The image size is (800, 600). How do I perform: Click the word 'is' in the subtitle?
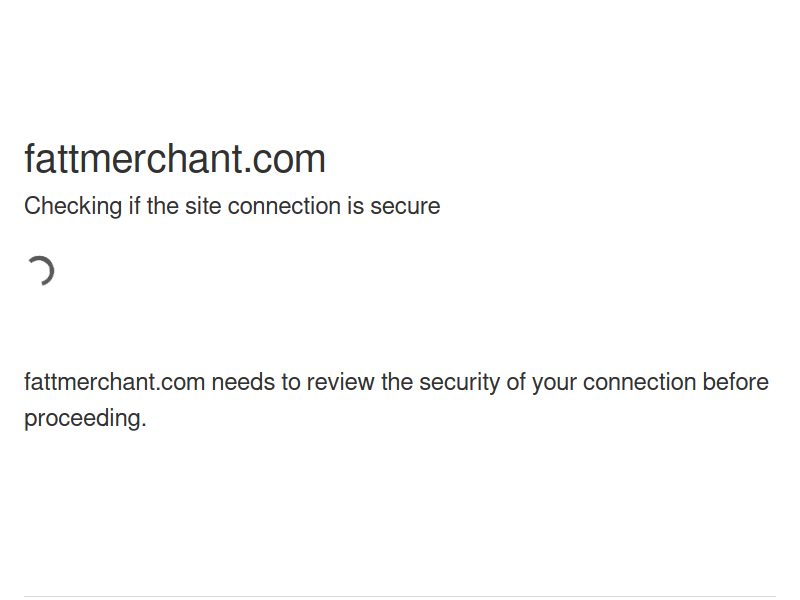pos(356,206)
